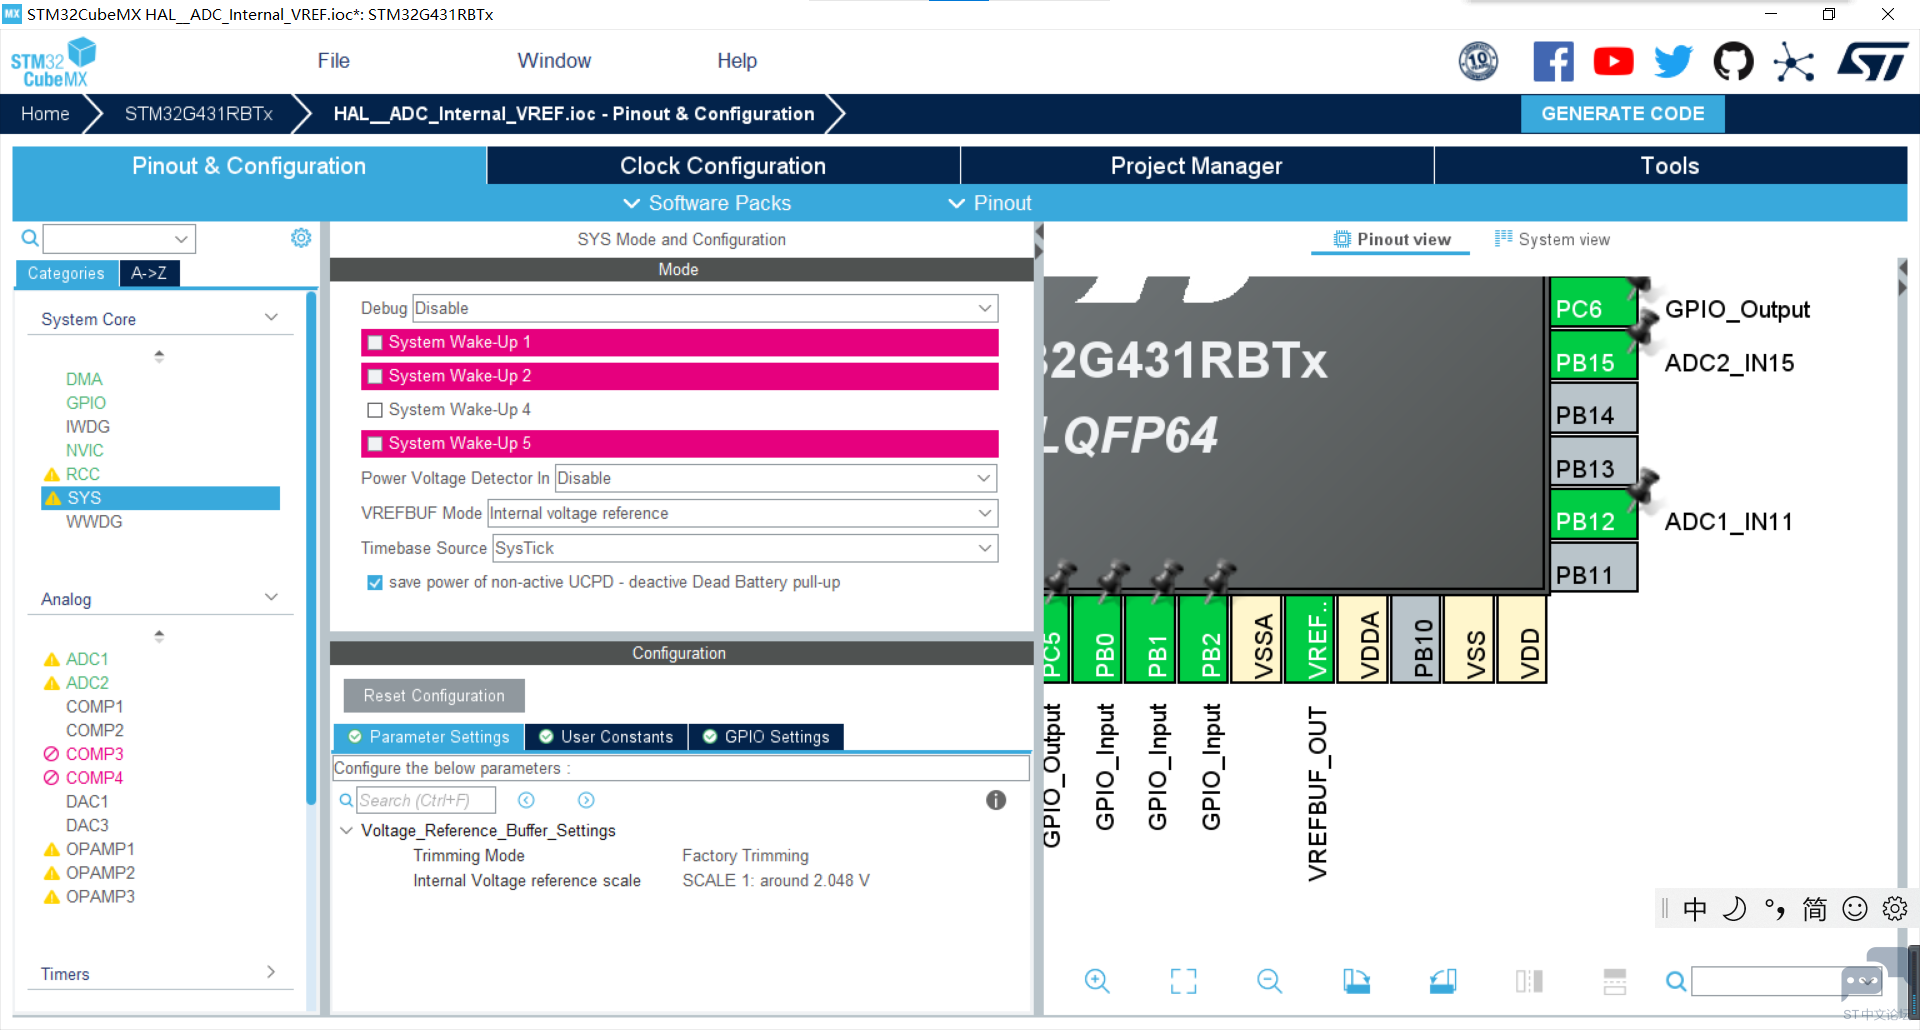Screen dimensions: 1920x1030
Task: Click the ST community network icon
Action: [x=1794, y=62]
